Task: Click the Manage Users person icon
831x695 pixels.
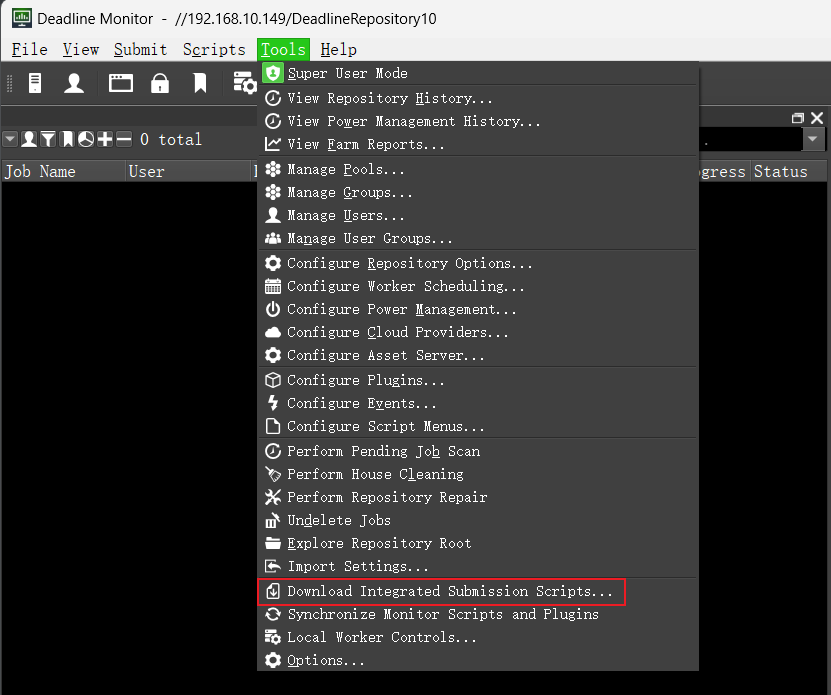Action: tap(272, 215)
